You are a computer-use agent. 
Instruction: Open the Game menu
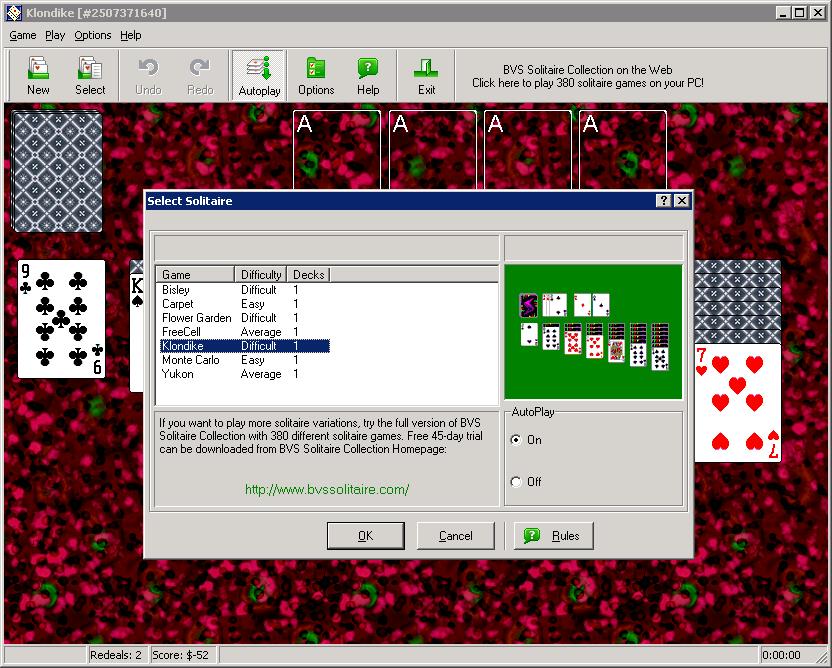[22, 35]
